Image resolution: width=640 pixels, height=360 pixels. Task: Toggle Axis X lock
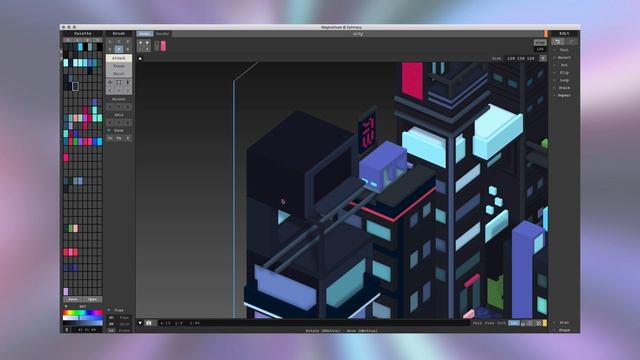pyautogui.click(x=110, y=122)
